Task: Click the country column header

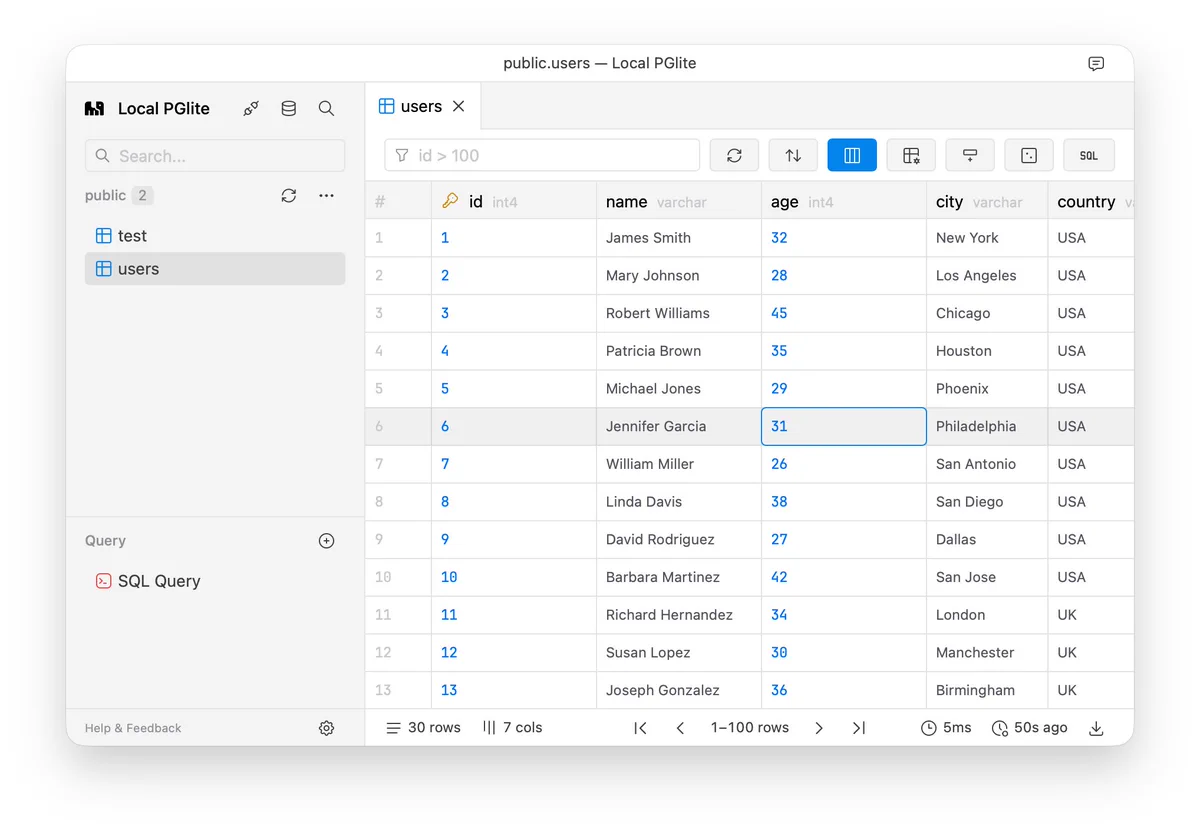Action: (1091, 201)
